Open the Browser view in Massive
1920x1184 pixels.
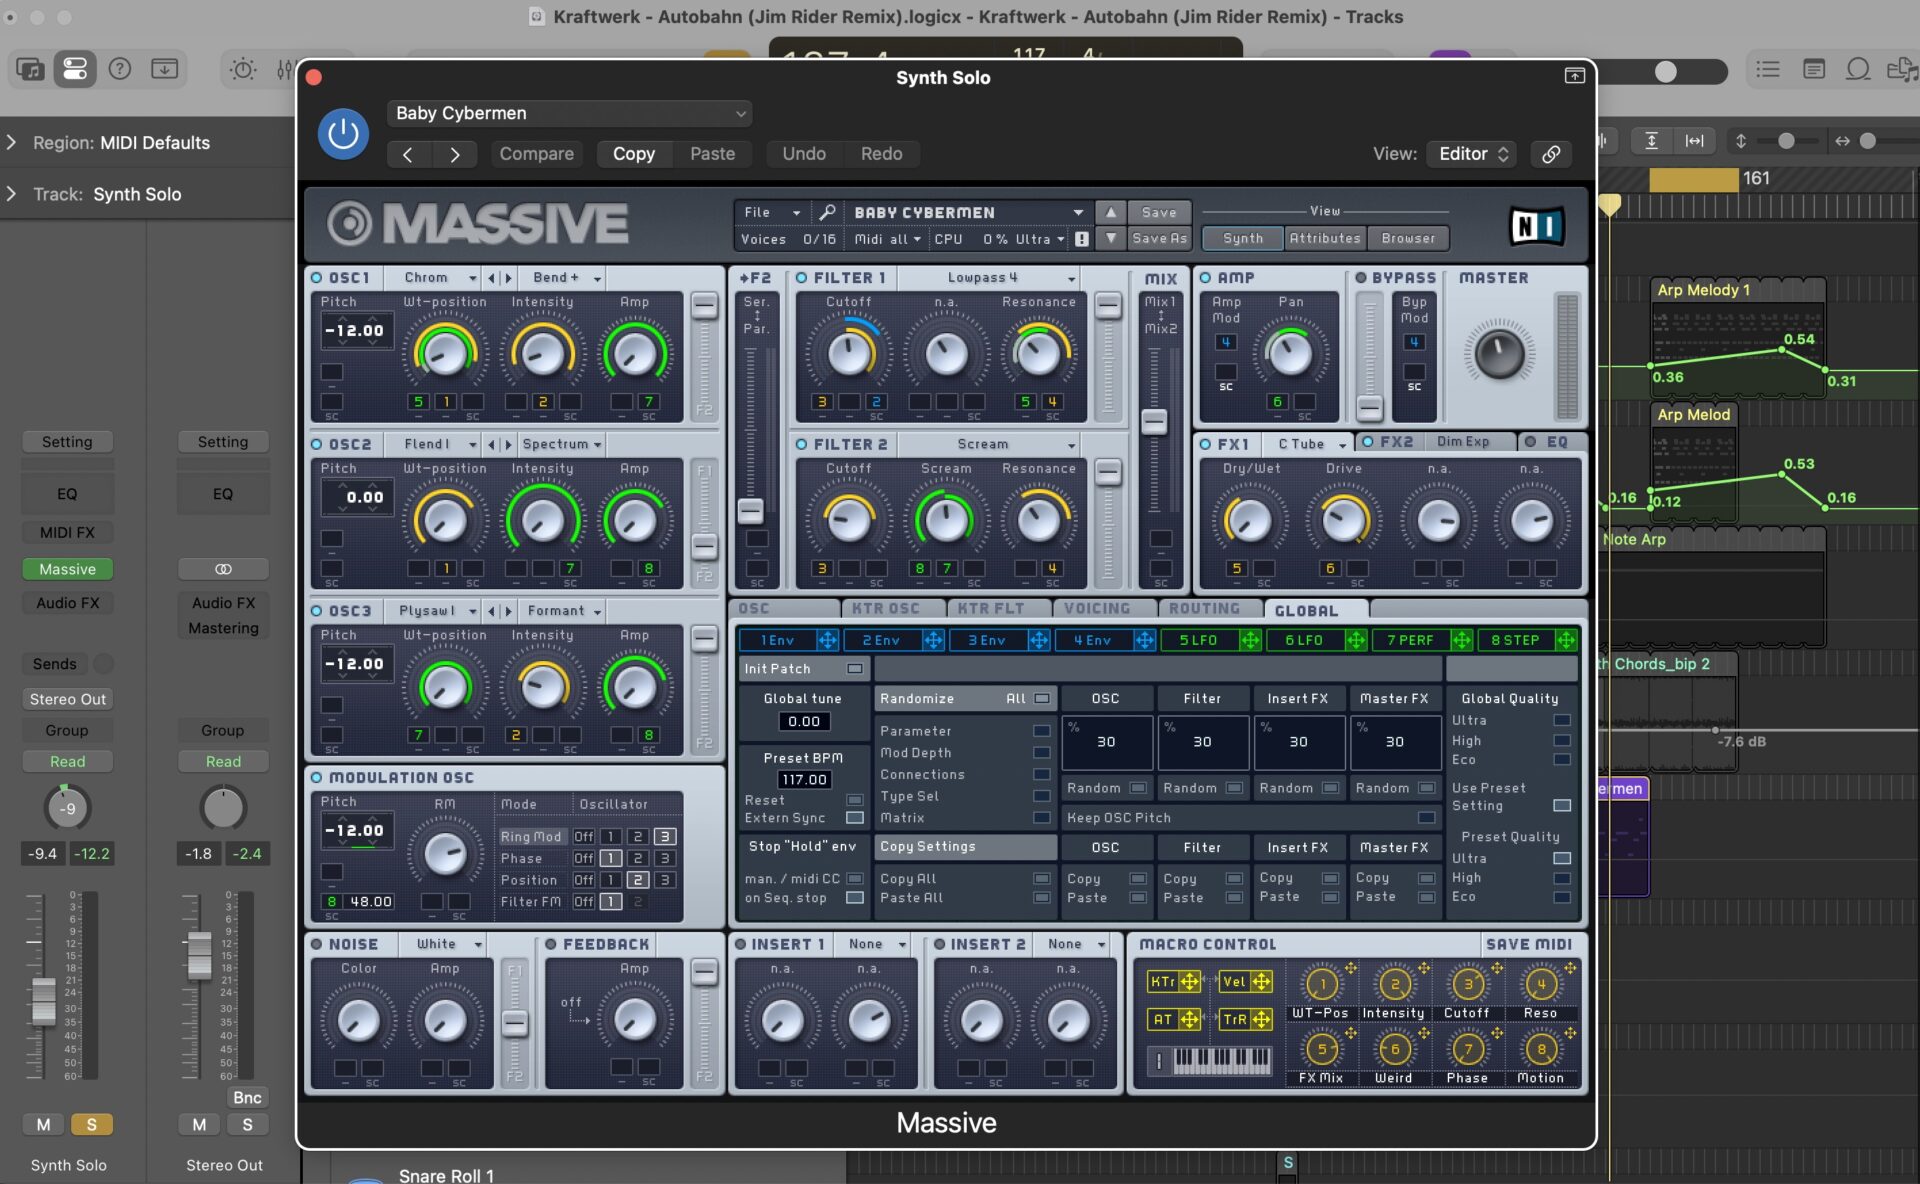1408,238
